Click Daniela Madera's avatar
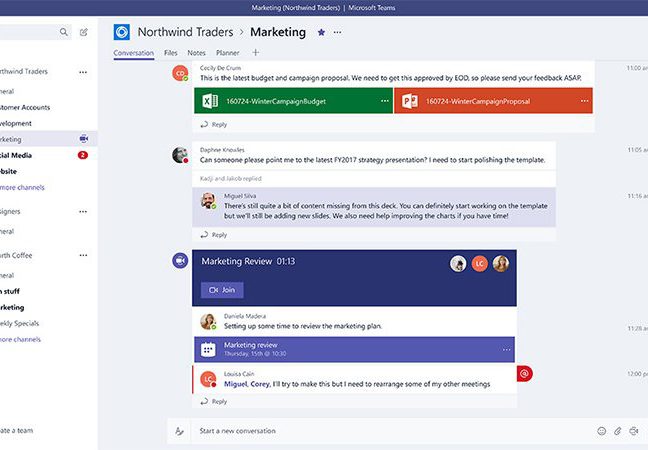This screenshot has width=648, height=450. coord(208,321)
